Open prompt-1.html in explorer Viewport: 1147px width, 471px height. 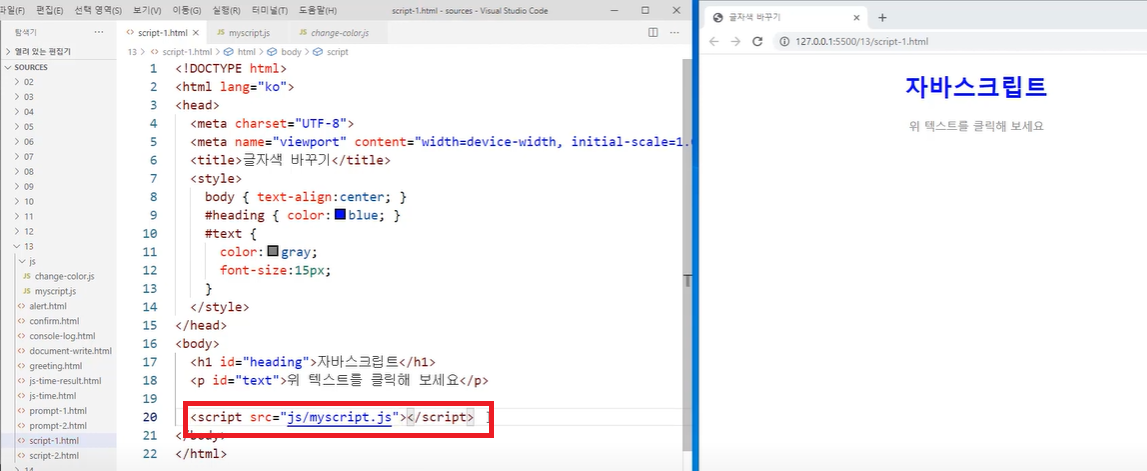click(x=59, y=410)
